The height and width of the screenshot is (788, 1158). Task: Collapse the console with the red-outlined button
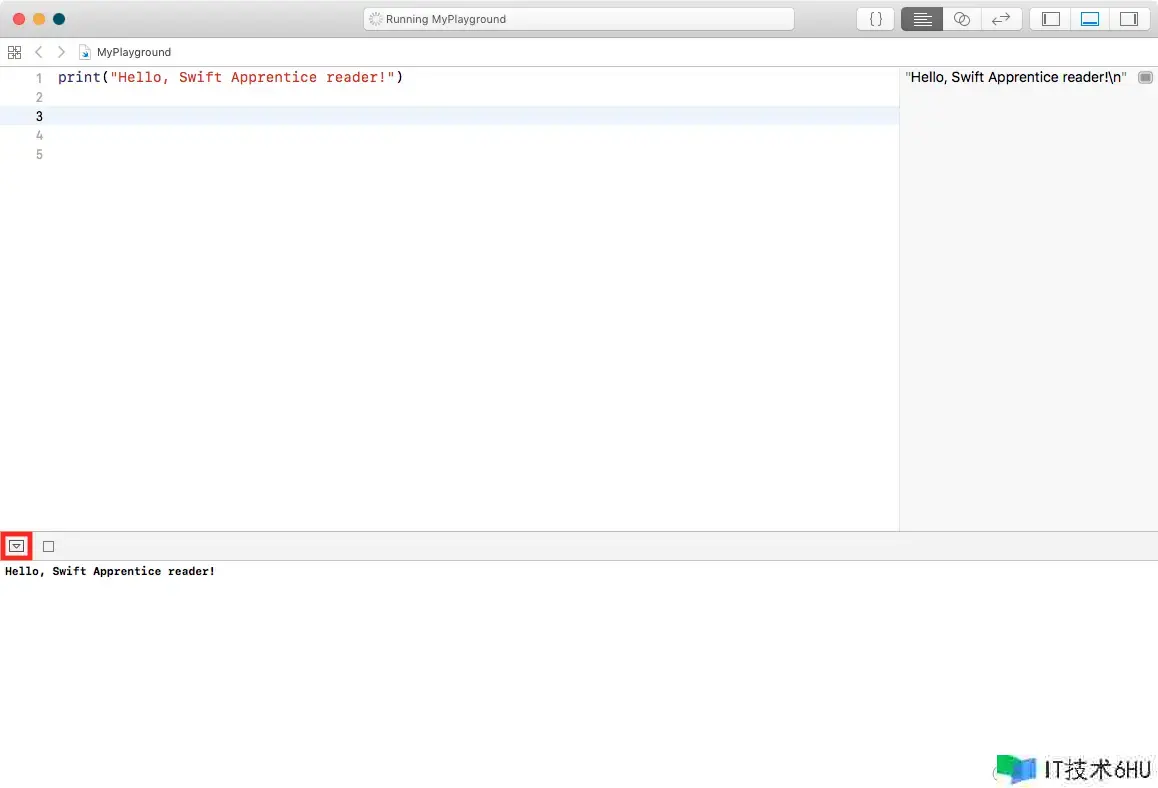pyautogui.click(x=16, y=546)
